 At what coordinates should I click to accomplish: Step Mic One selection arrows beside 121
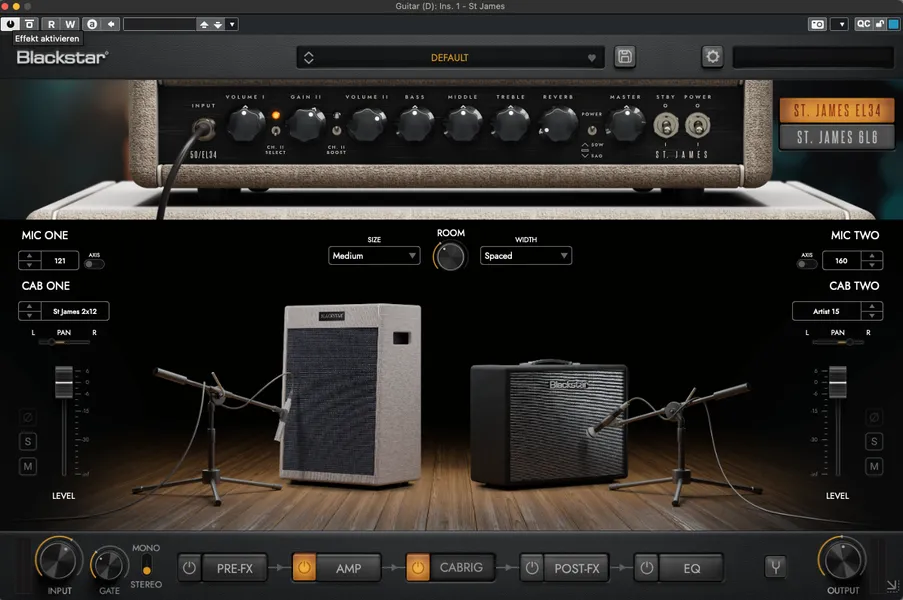(x=29, y=260)
